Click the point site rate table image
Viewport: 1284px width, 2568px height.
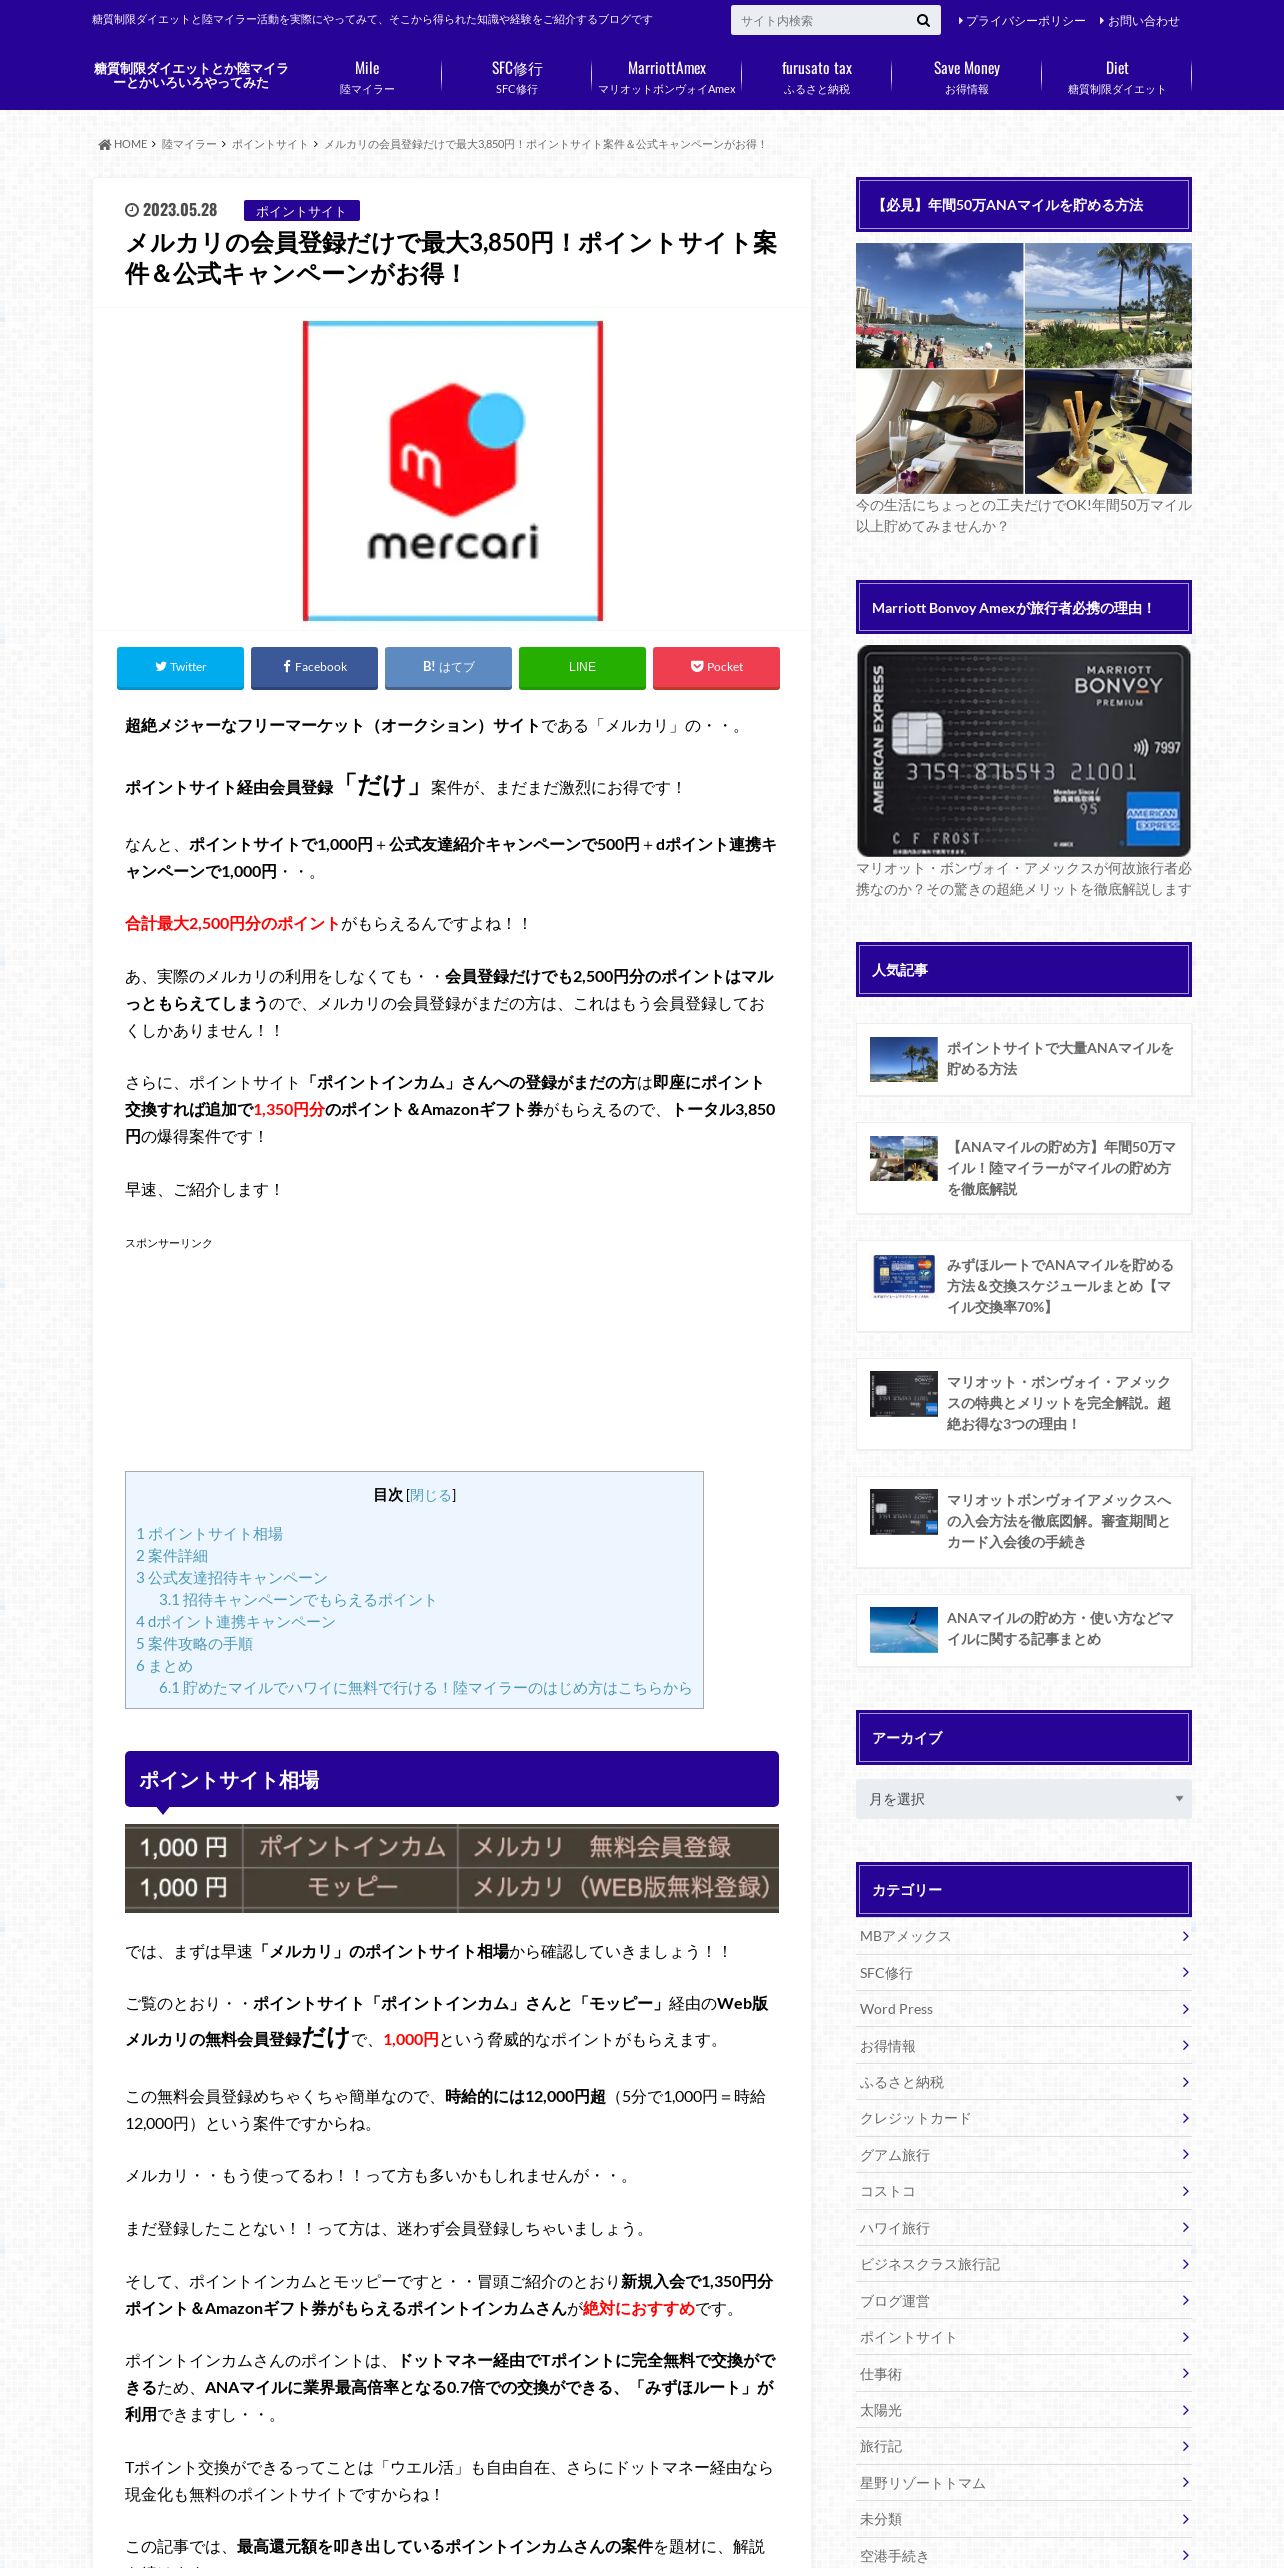pos(452,1868)
